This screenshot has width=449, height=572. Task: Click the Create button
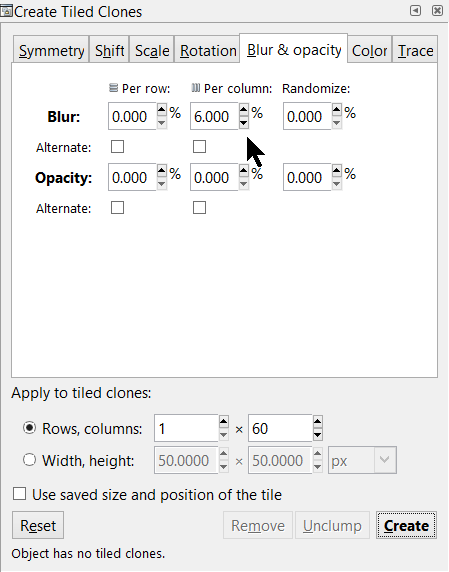[x=406, y=526]
